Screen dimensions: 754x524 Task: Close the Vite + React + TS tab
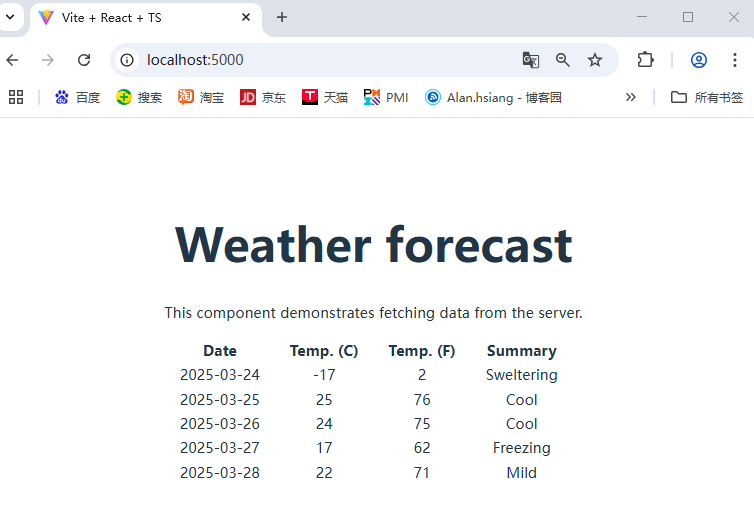[247, 18]
